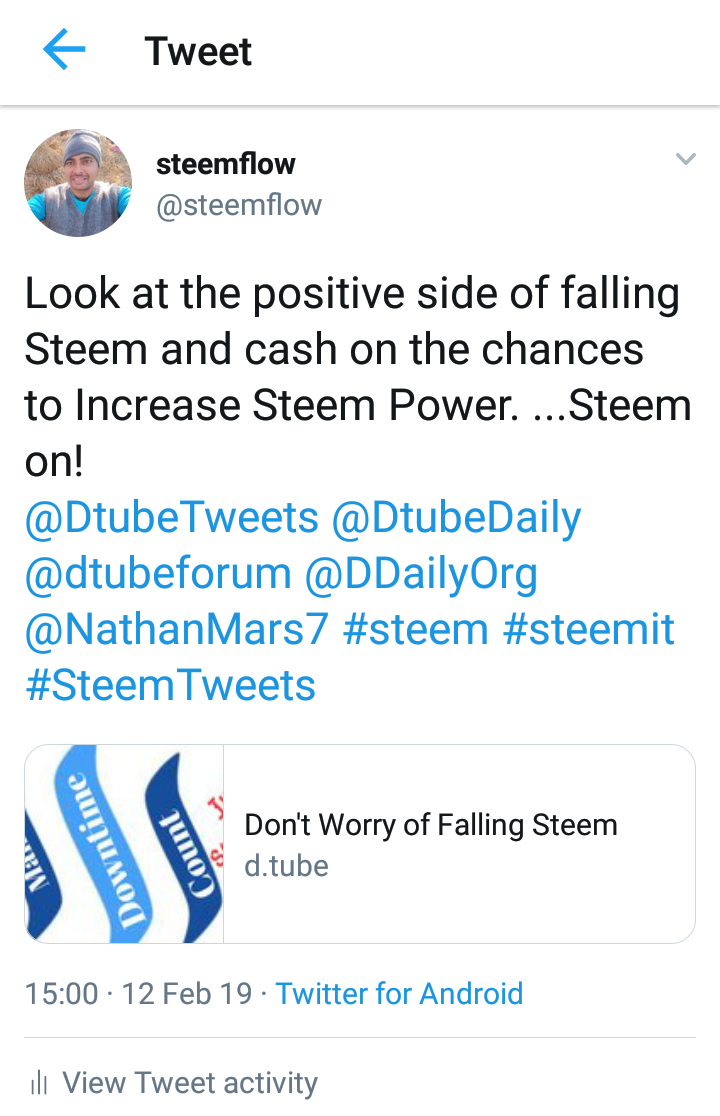
Task: Tap the tweet timestamp 15:00 · 12 Feb 19
Action: pyautogui.click(x=138, y=993)
